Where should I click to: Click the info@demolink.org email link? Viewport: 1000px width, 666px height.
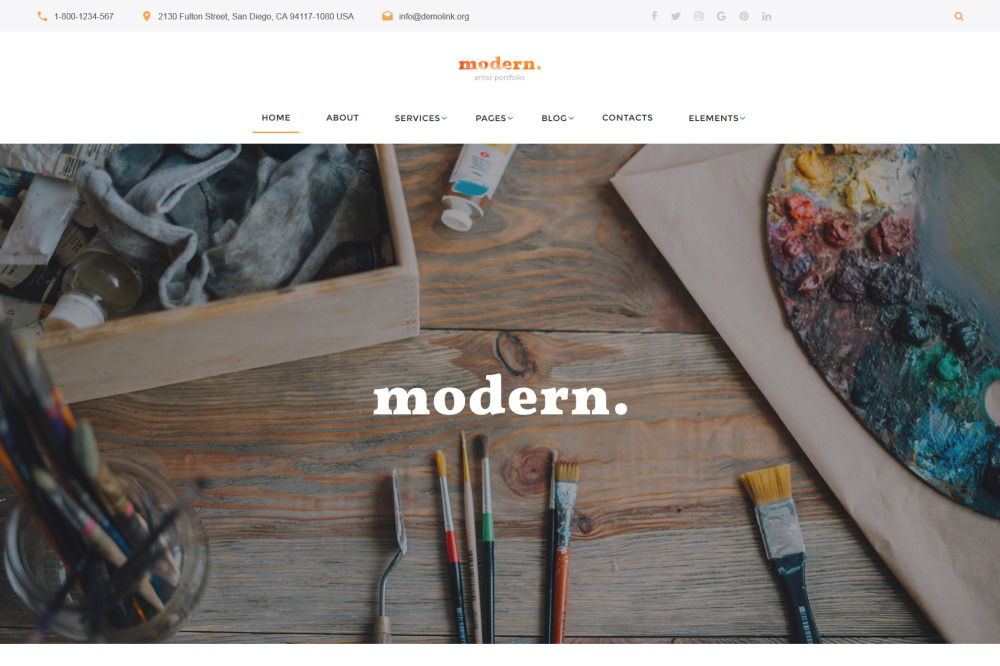(434, 17)
